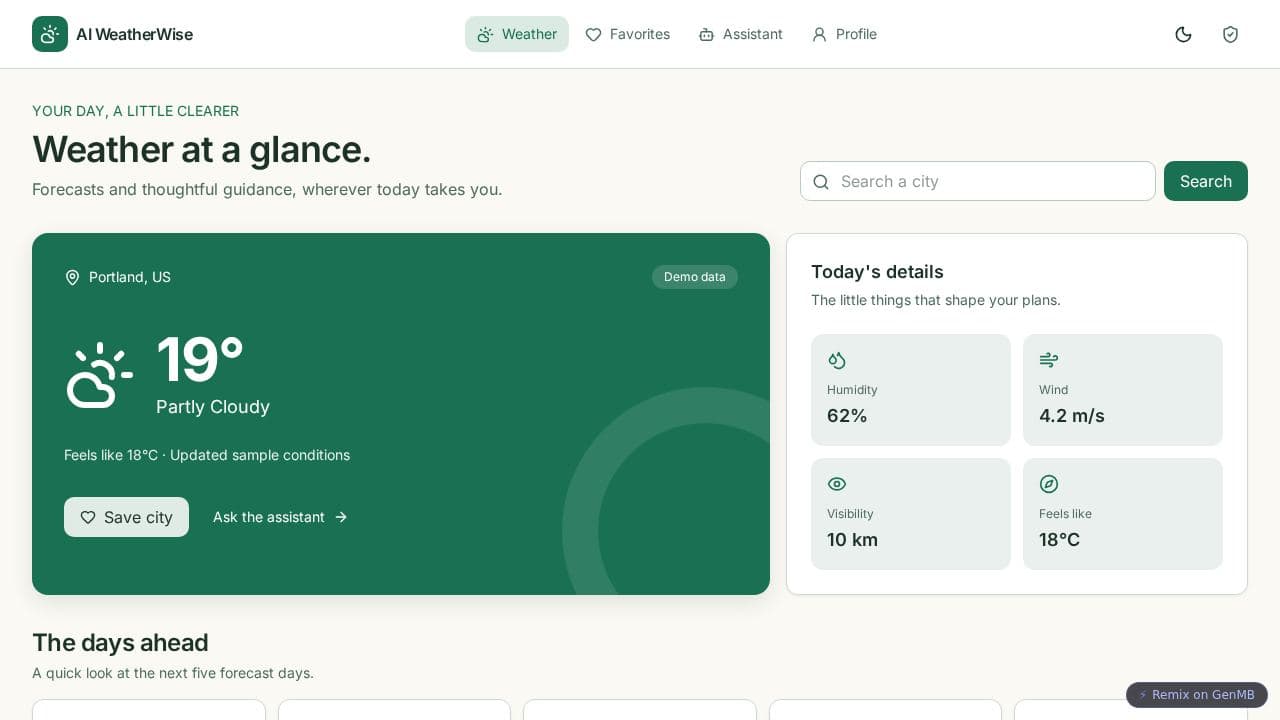Click the Demo data badge
The height and width of the screenshot is (720, 1280).
(695, 277)
